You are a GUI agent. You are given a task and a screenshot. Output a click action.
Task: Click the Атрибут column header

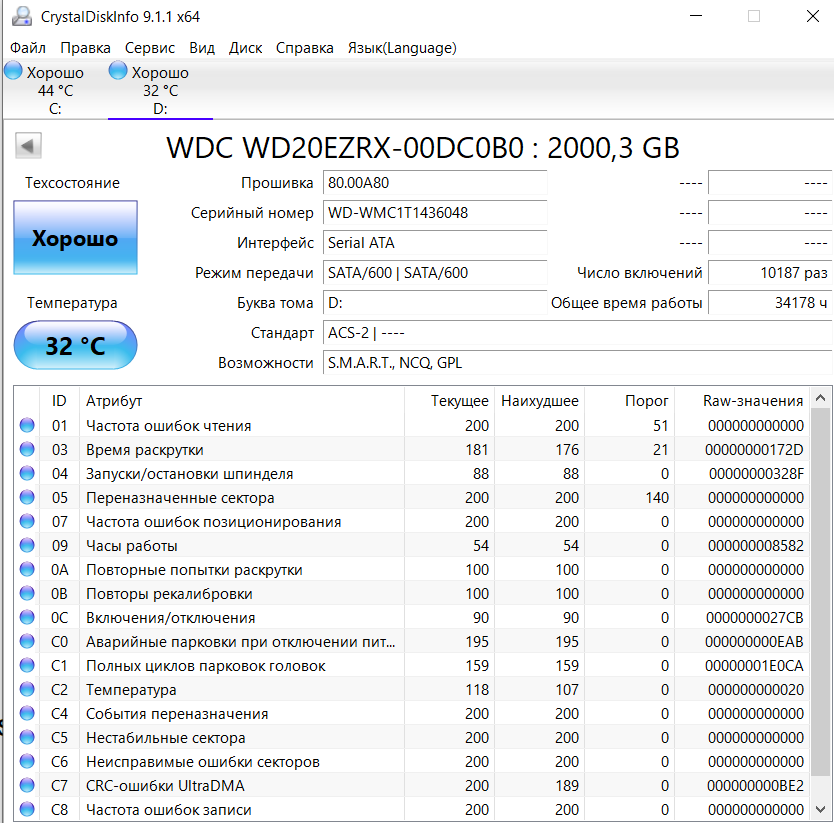(242, 401)
